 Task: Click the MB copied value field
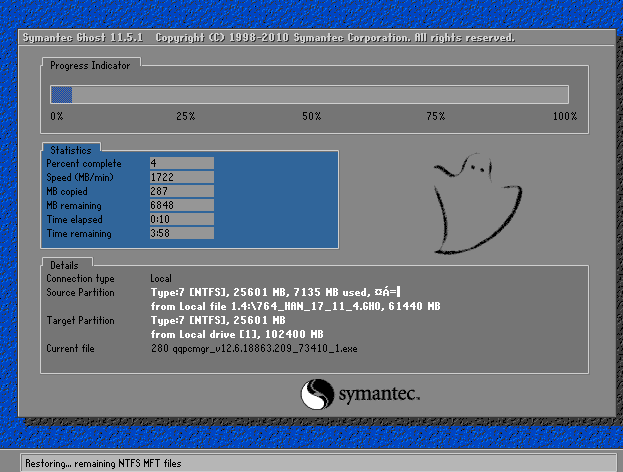click(182, 191)
